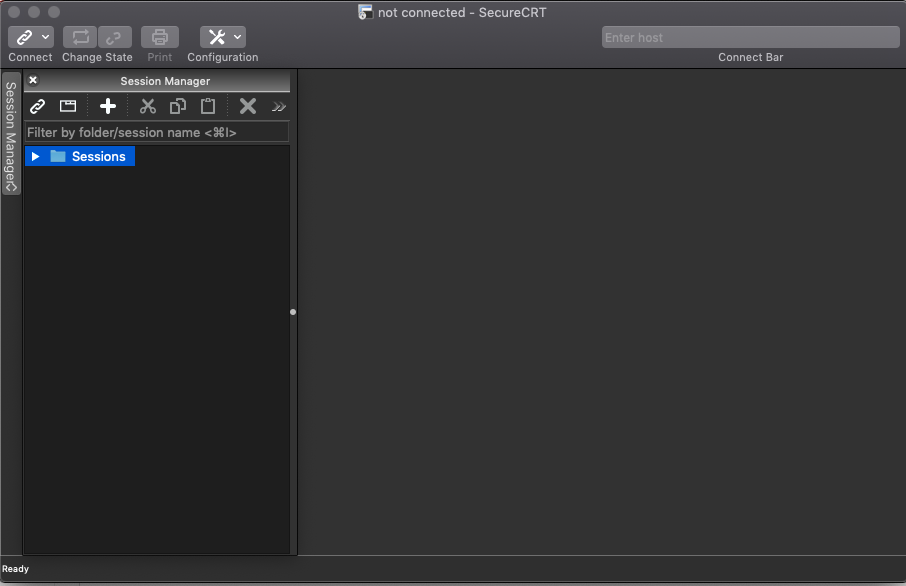Open Configuration using the wrench icon
The width and height of the screenshot is (906, 586).
point(216,36)
